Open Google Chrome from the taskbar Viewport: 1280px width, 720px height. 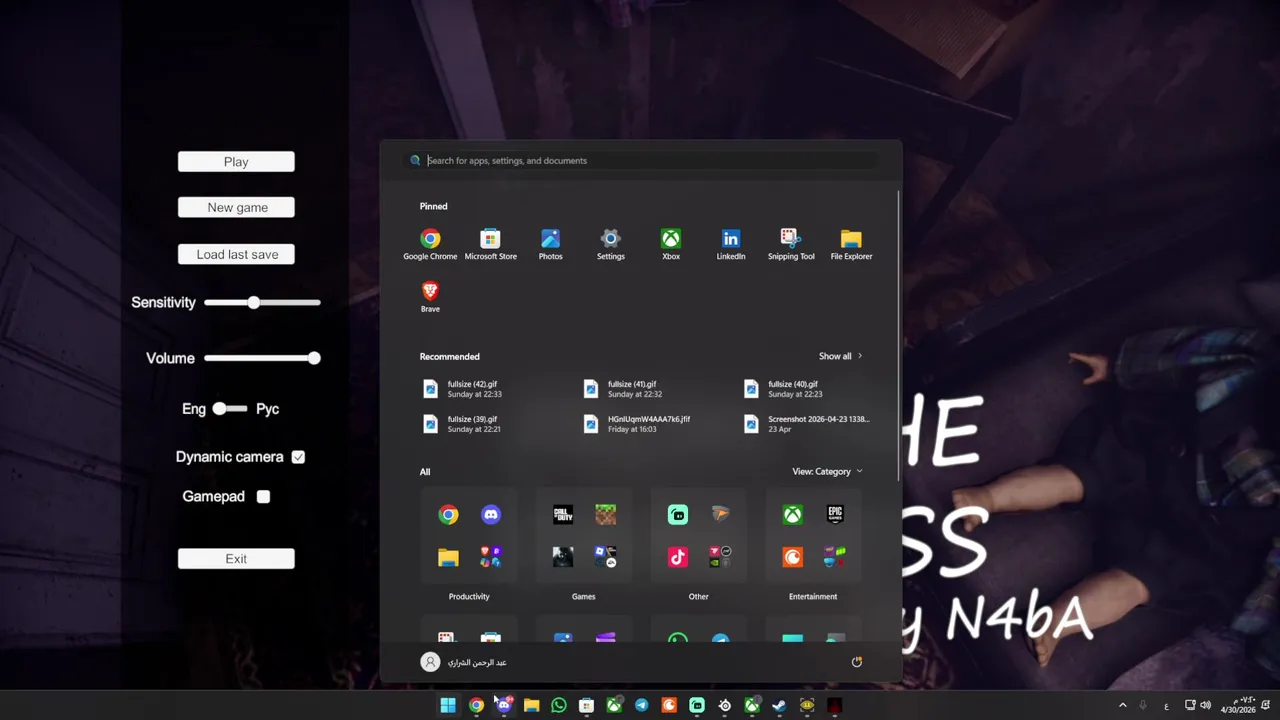[x=476, y=705]
